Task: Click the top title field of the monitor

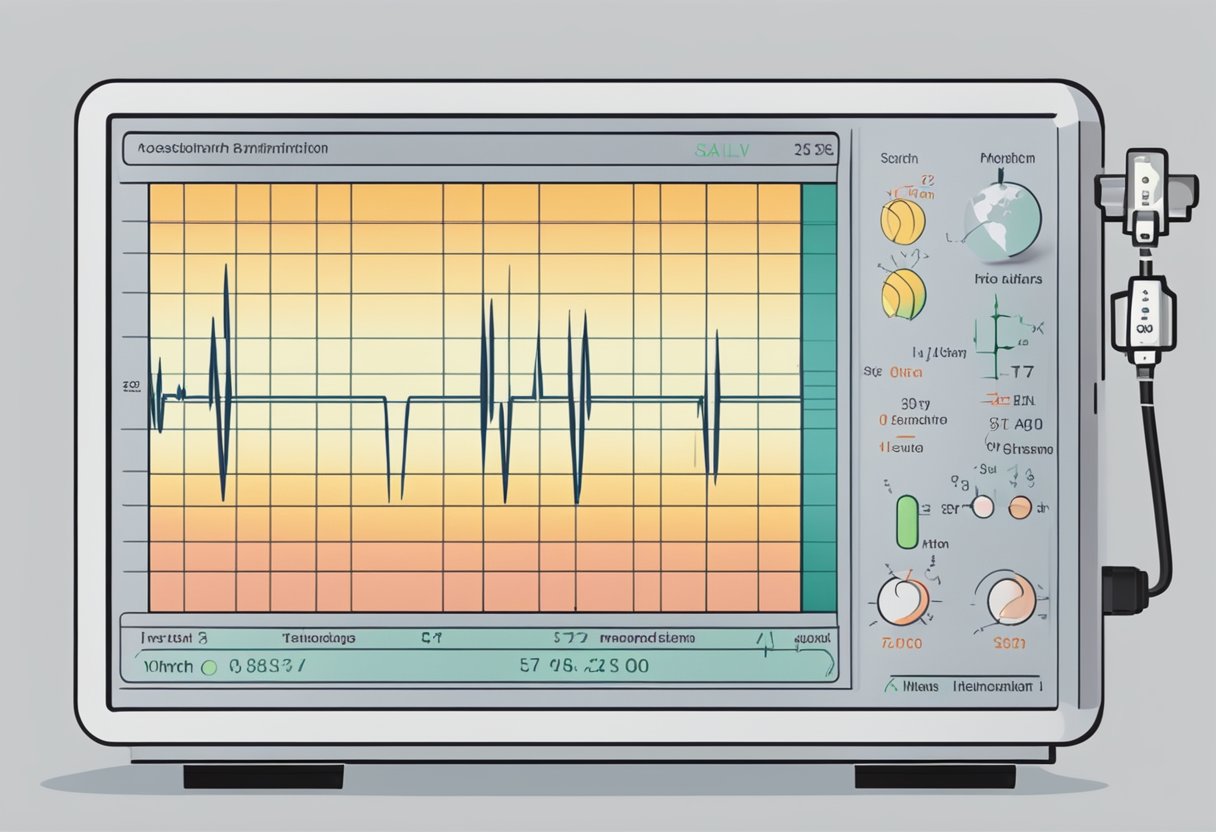Action: point(481,149)
